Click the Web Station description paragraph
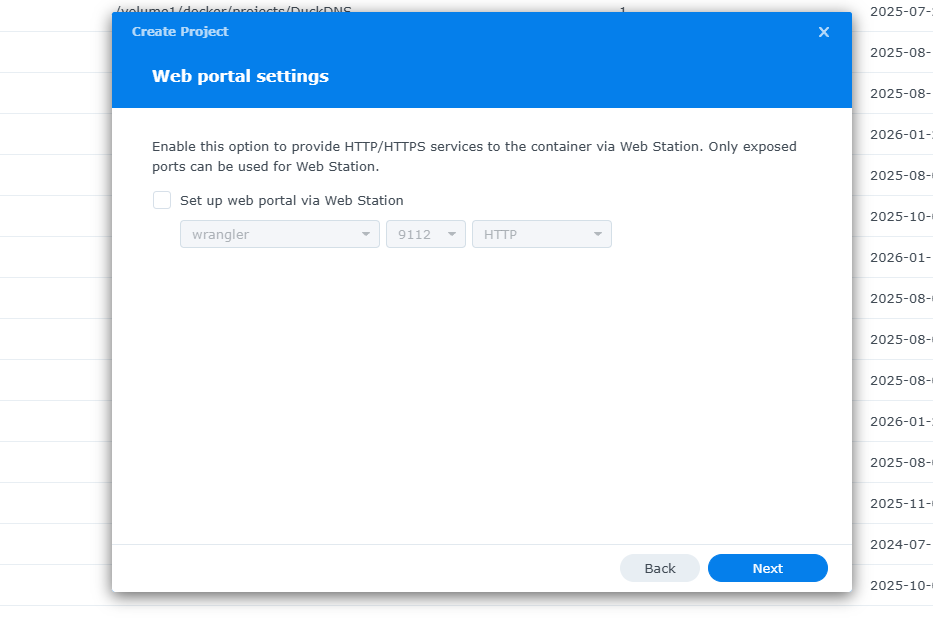 (x=474, y=156)
